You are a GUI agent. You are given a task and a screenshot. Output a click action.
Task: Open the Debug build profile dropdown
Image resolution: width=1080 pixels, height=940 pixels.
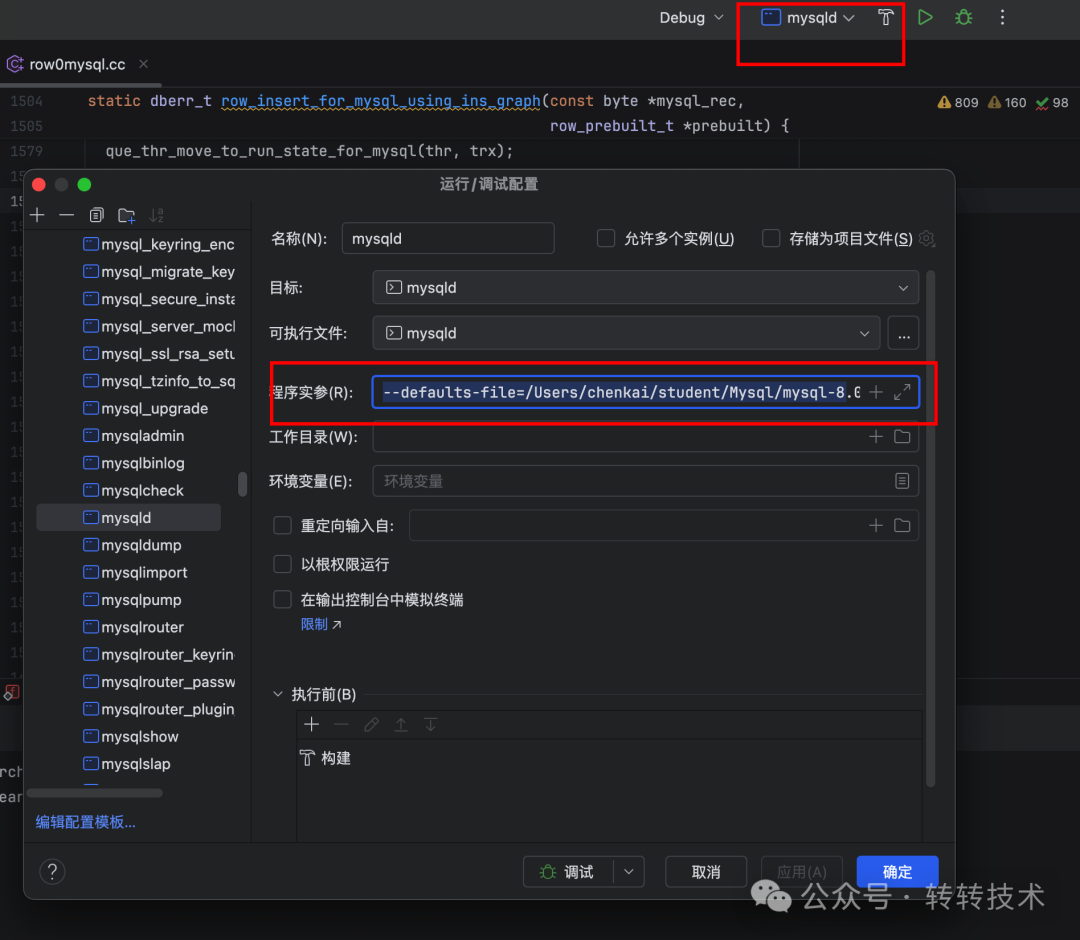(691, 17)
